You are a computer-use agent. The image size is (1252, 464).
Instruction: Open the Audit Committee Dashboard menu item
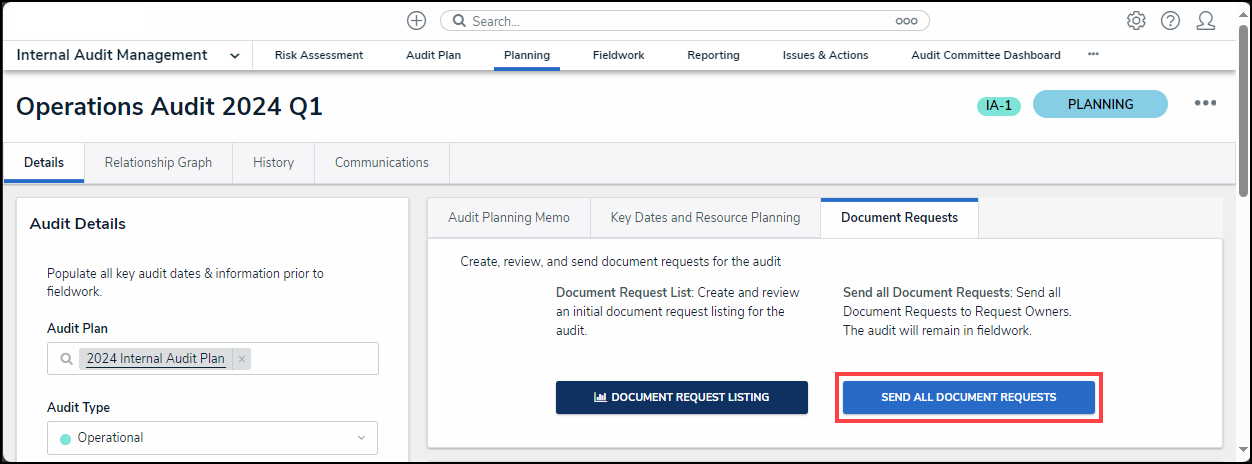[x=985, y=56]
